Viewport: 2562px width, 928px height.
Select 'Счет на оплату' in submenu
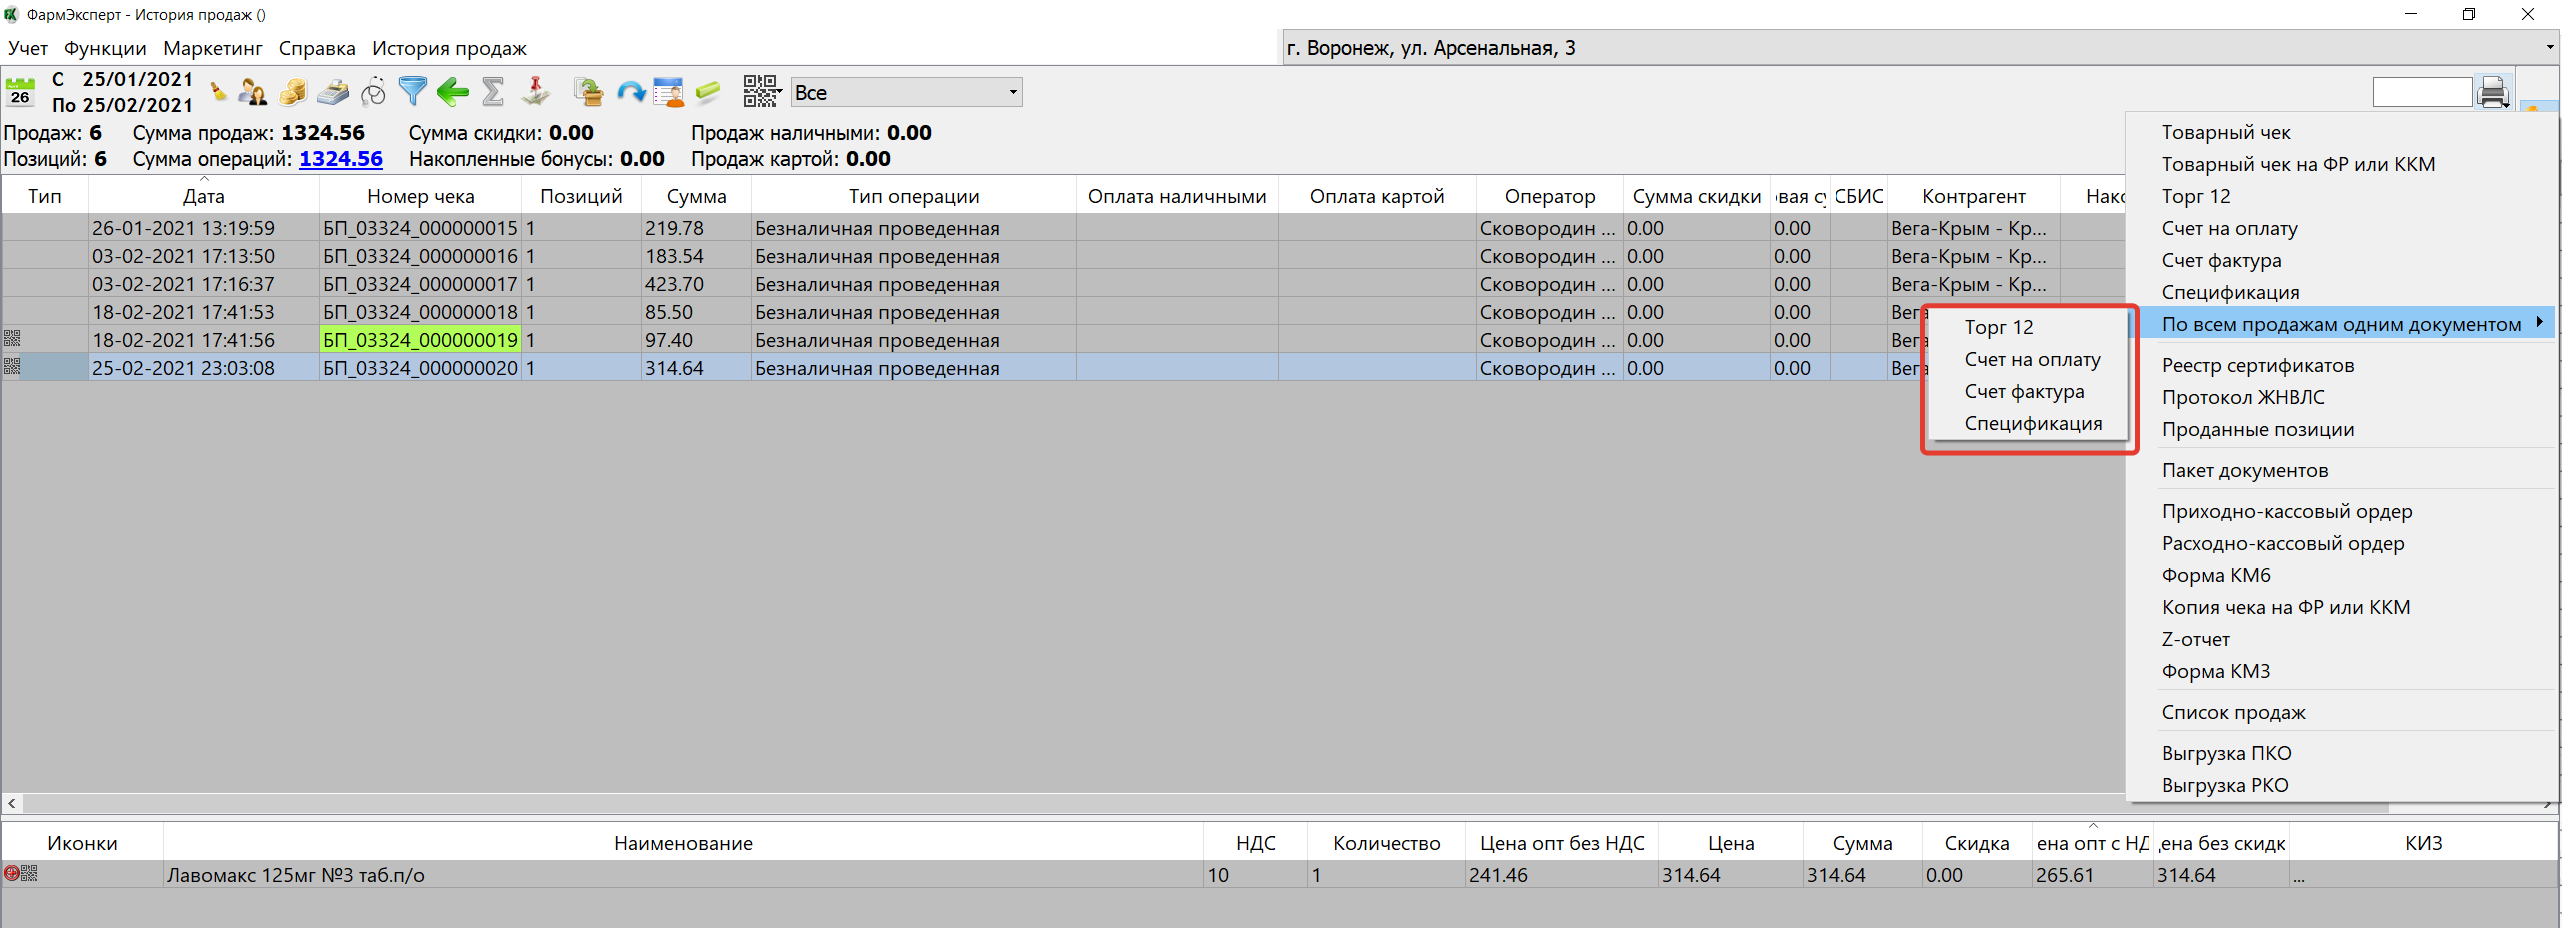(2032, 360)
